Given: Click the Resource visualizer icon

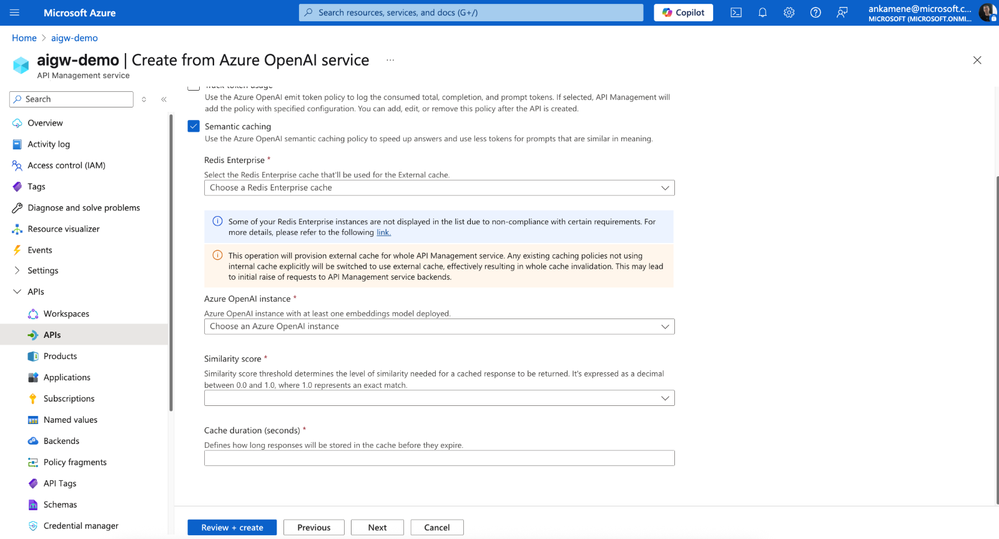Looking at the screenshot, I should point(17,229).
